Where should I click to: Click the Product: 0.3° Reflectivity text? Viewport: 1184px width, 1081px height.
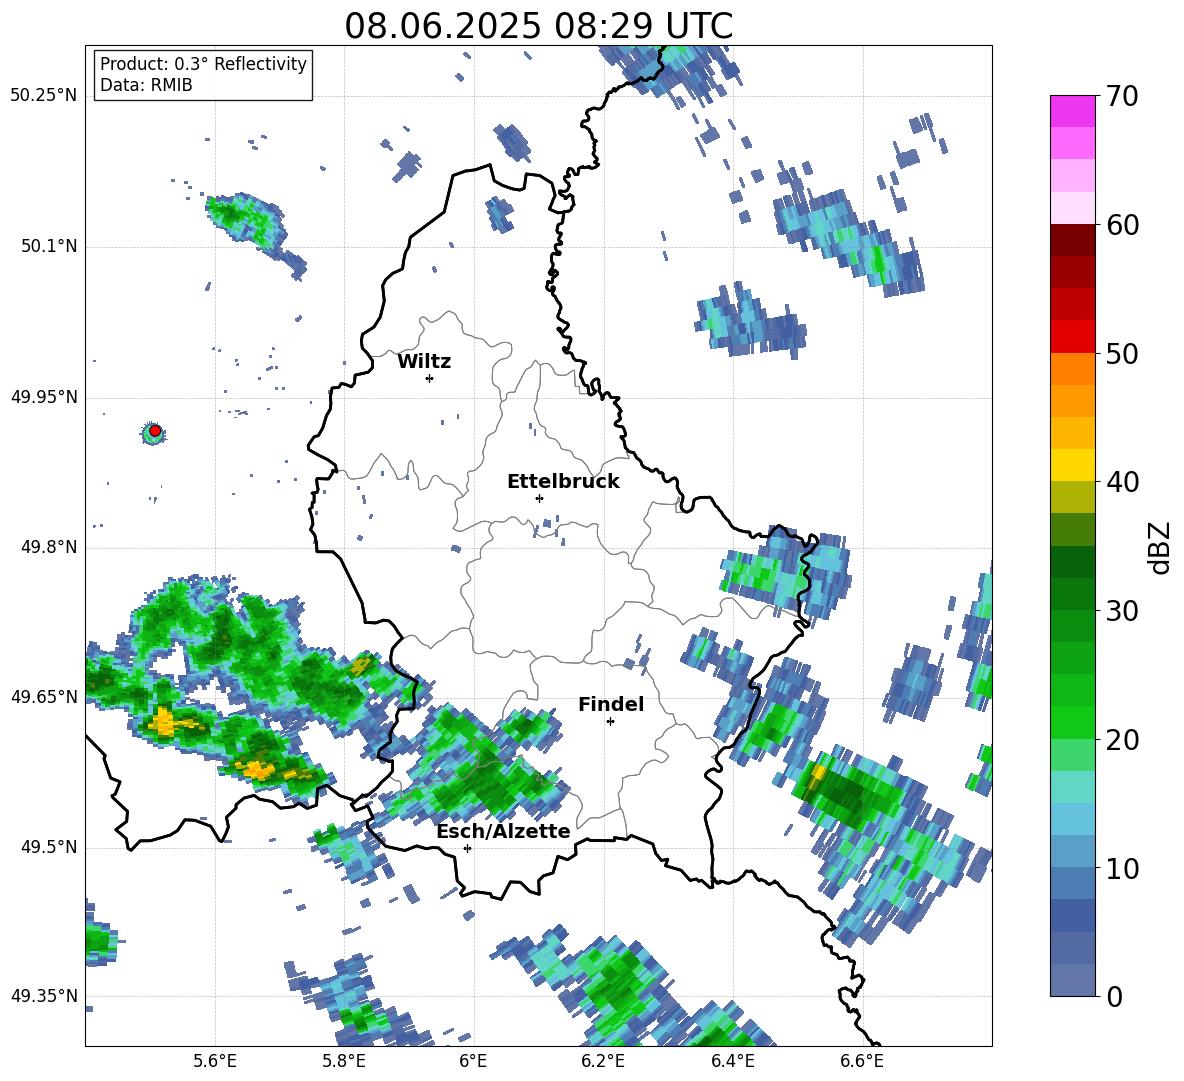tap(203, 63)
